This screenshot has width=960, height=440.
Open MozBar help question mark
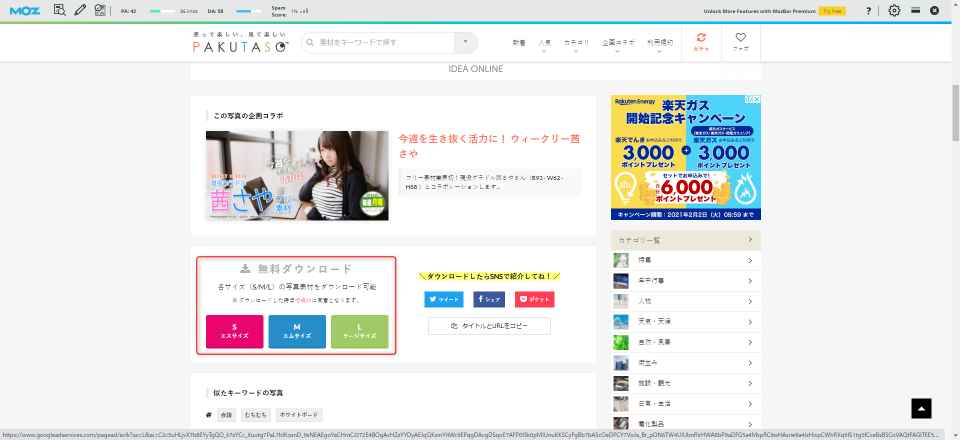pos(868,10)
